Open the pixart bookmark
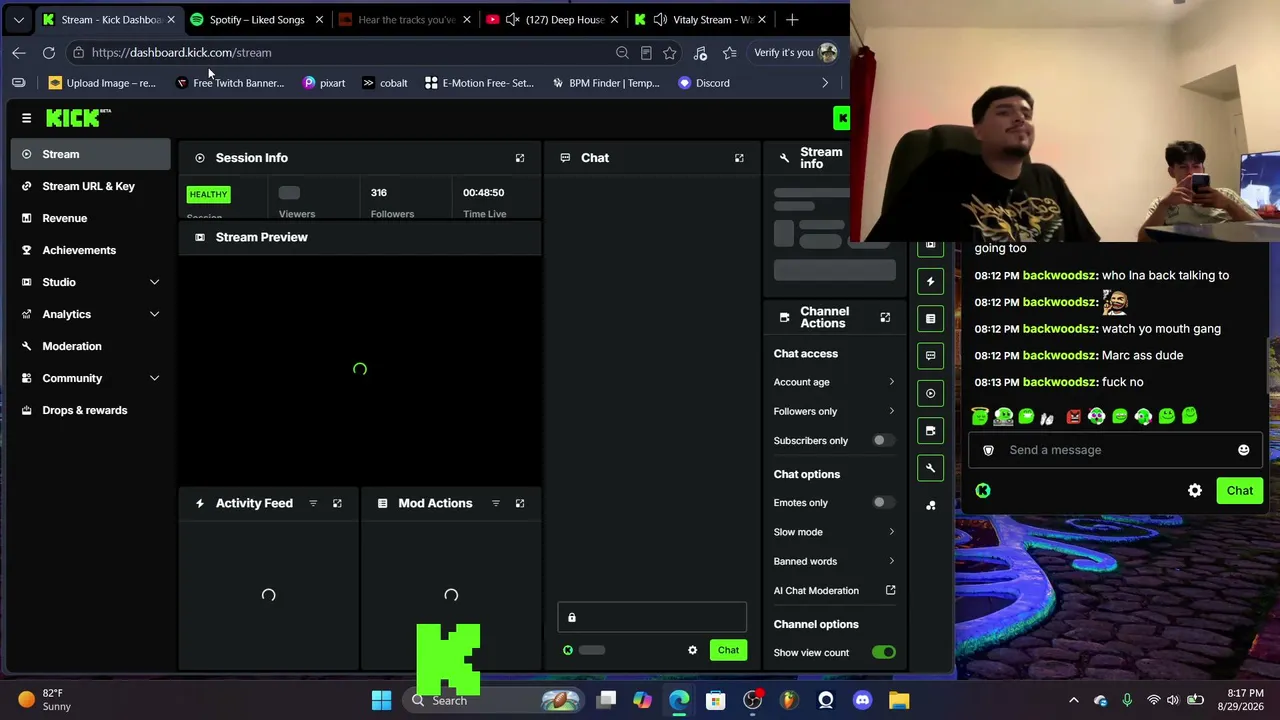1280x720 pixels. [x=324, y=83]
